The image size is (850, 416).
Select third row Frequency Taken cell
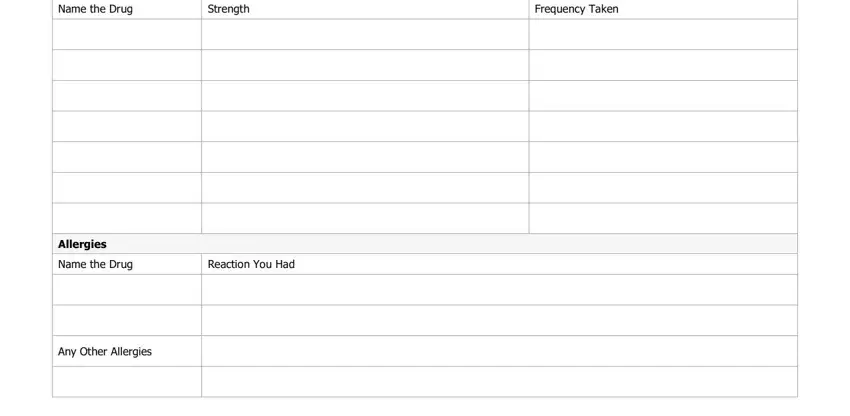[663, 96]
